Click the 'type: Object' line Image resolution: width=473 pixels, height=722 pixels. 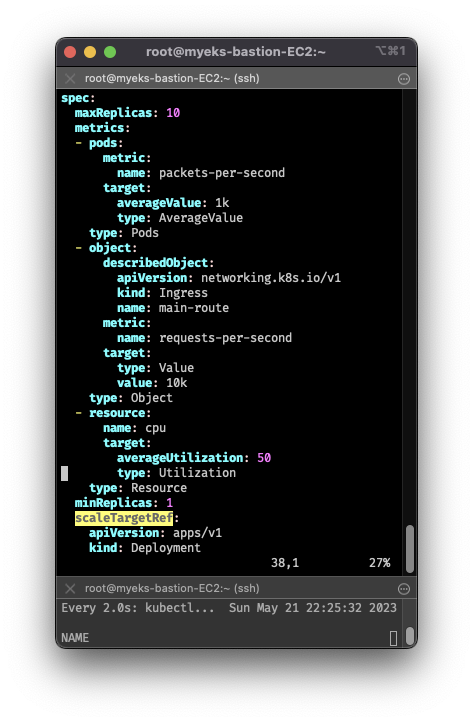131,398
